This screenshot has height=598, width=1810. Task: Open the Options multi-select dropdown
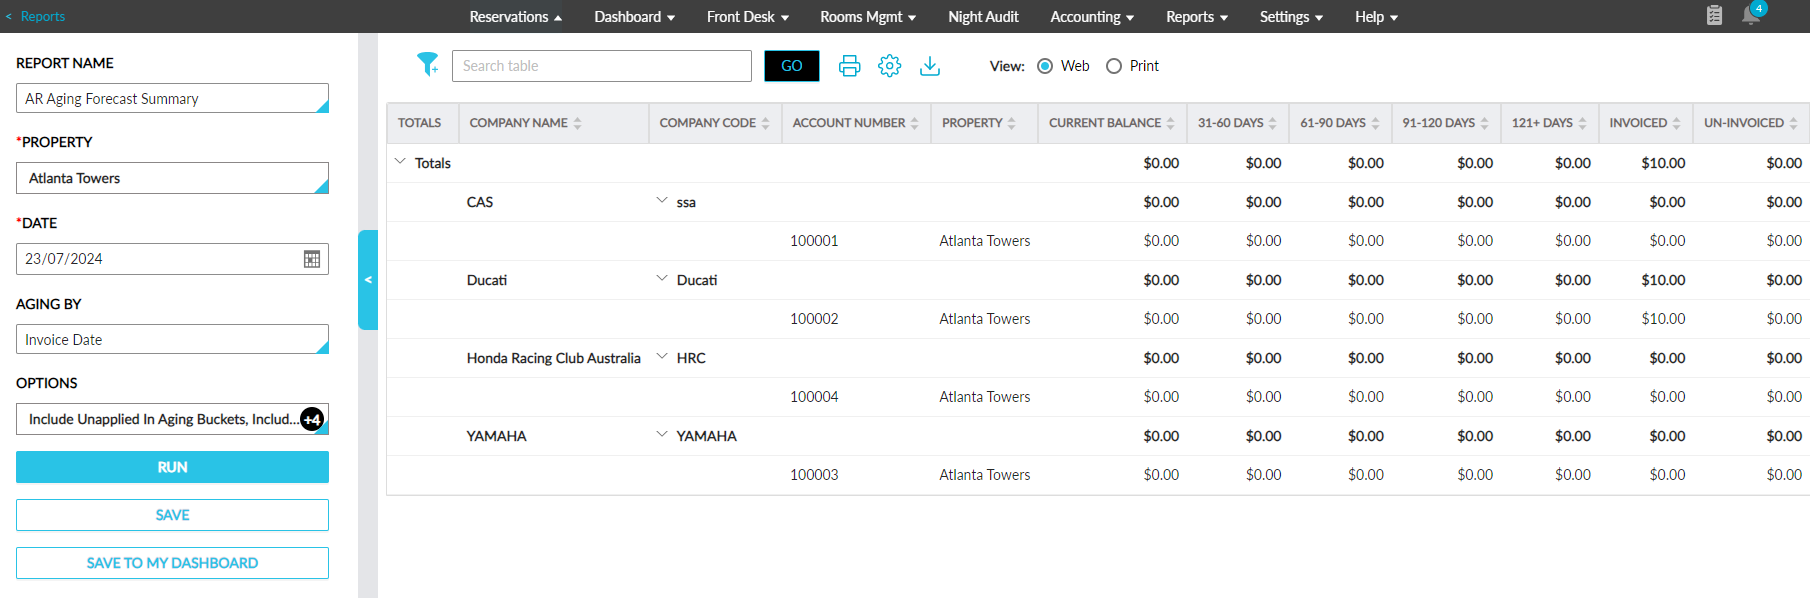(x=172, y=419)
